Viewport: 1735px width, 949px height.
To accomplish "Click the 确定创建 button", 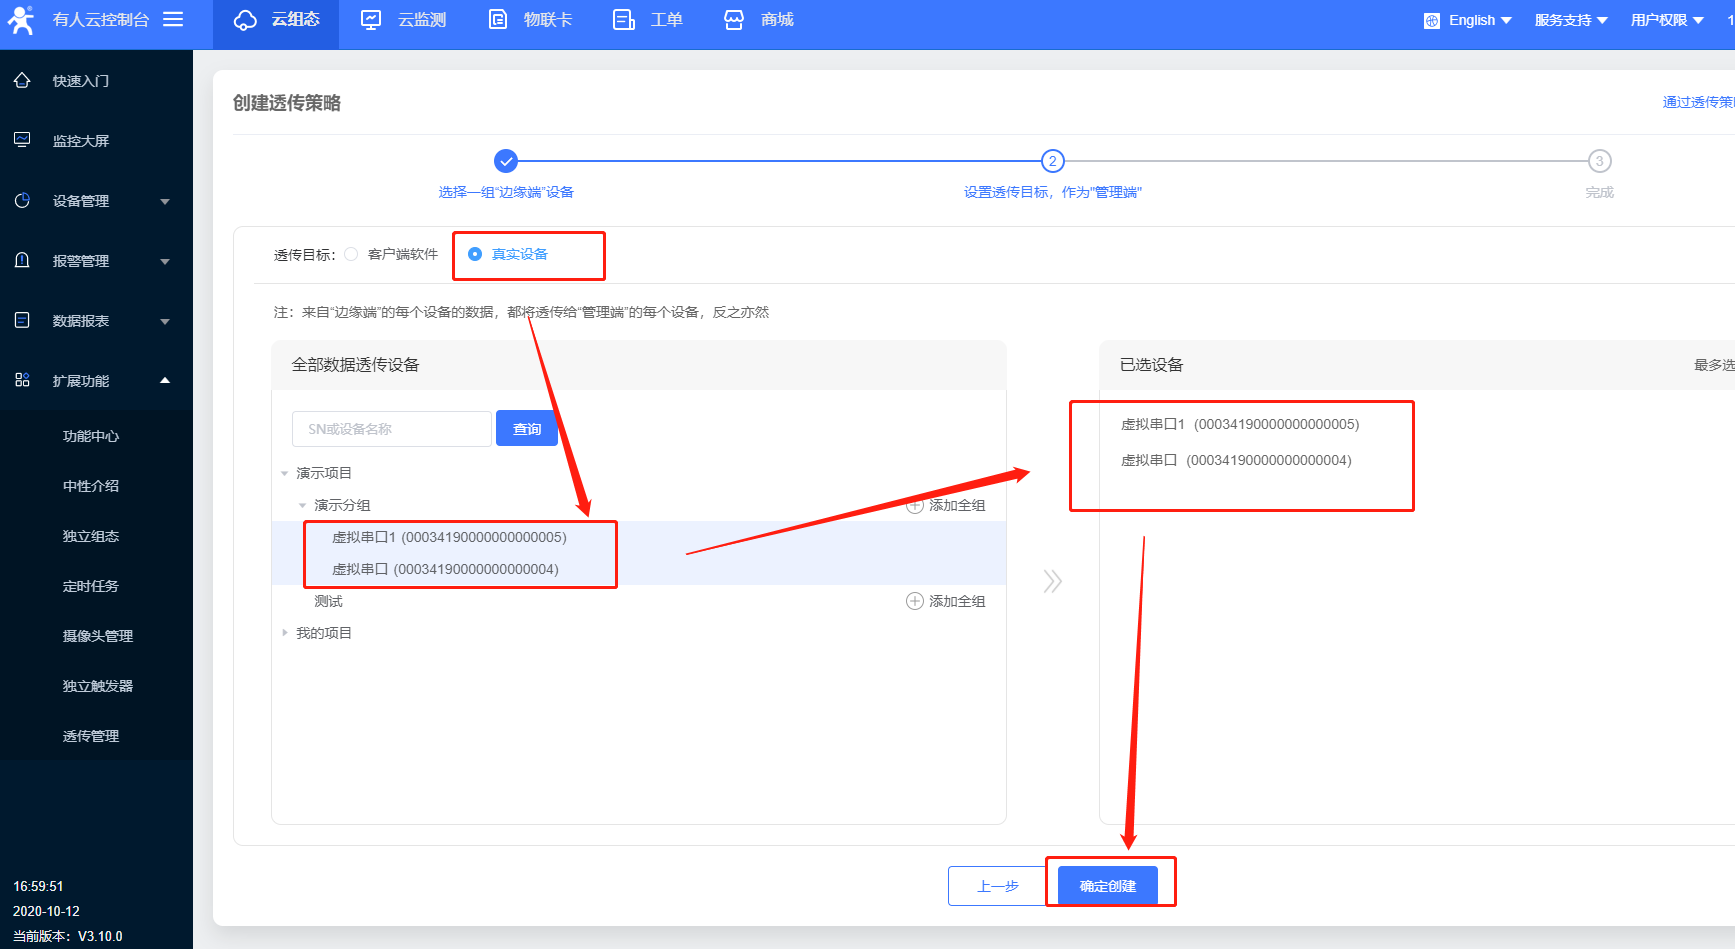I will click(1107, 886).
